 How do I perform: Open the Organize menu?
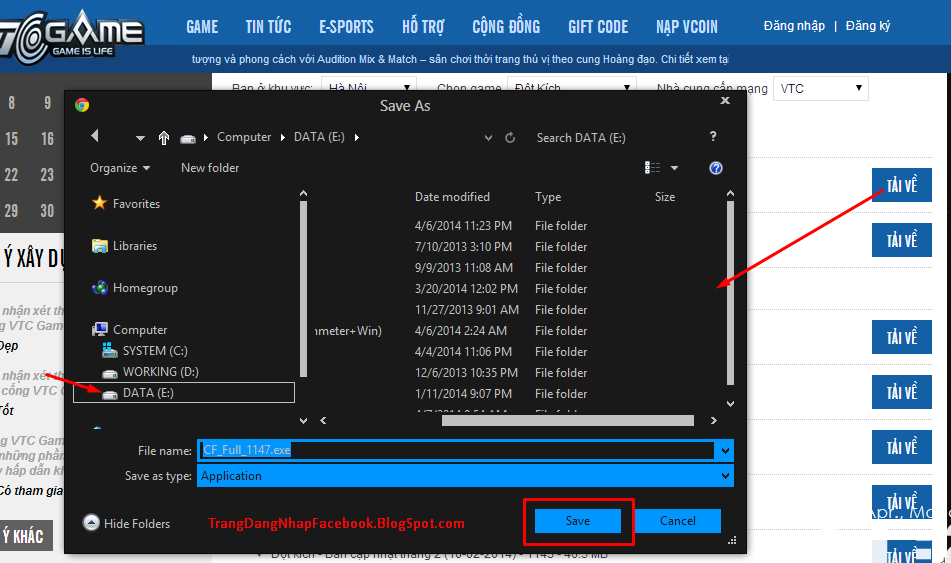click(119, 168)
